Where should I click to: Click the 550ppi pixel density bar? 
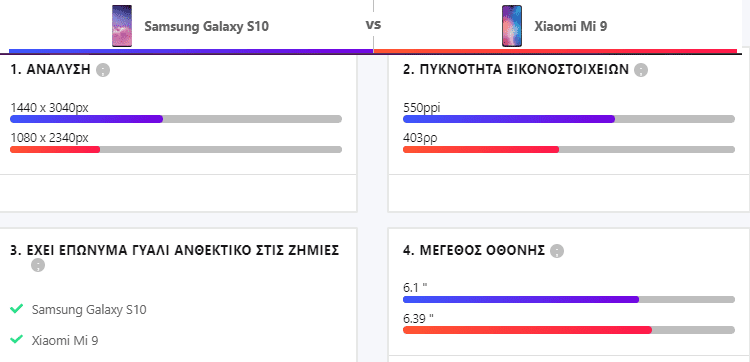[x=569, y=119]
